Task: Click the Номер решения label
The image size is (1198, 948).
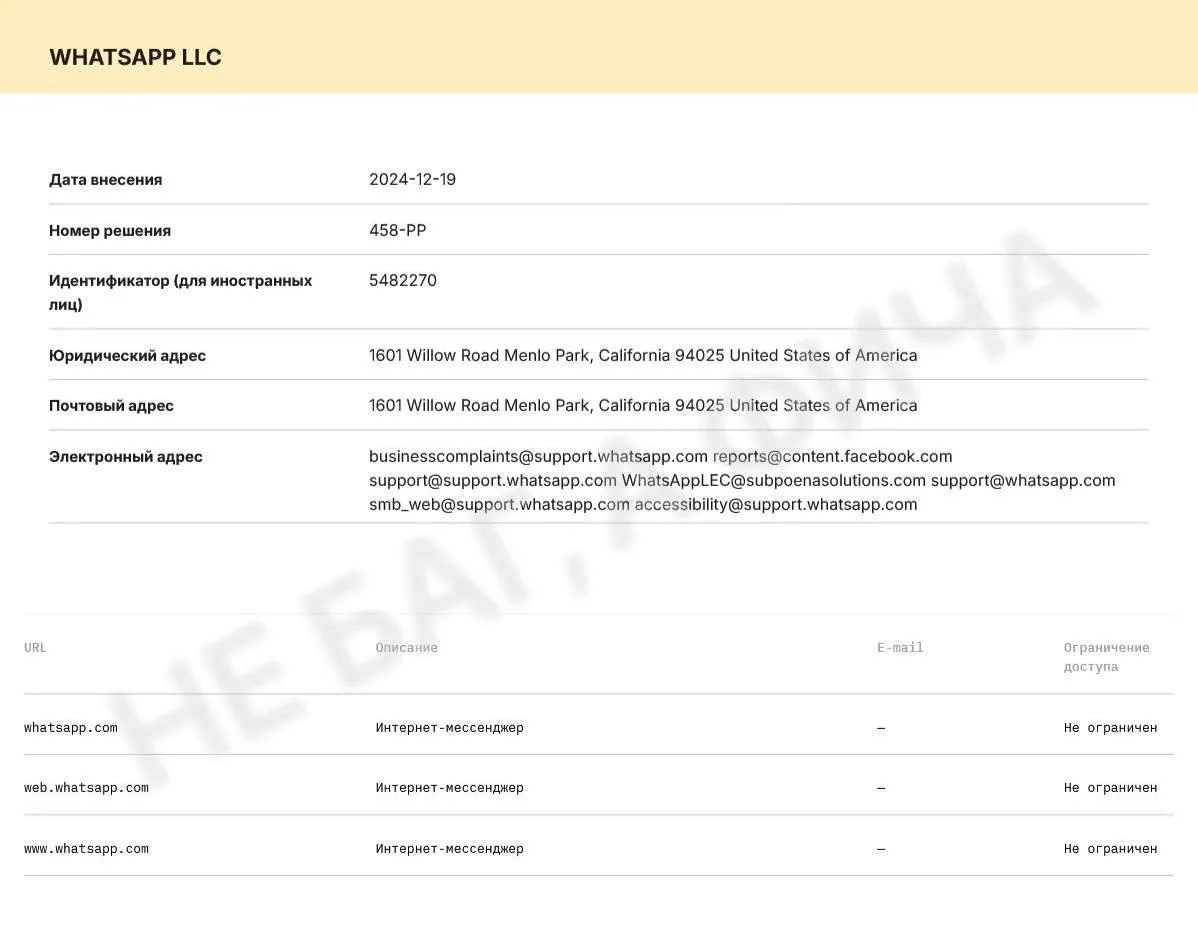Action: pos(110,231)
